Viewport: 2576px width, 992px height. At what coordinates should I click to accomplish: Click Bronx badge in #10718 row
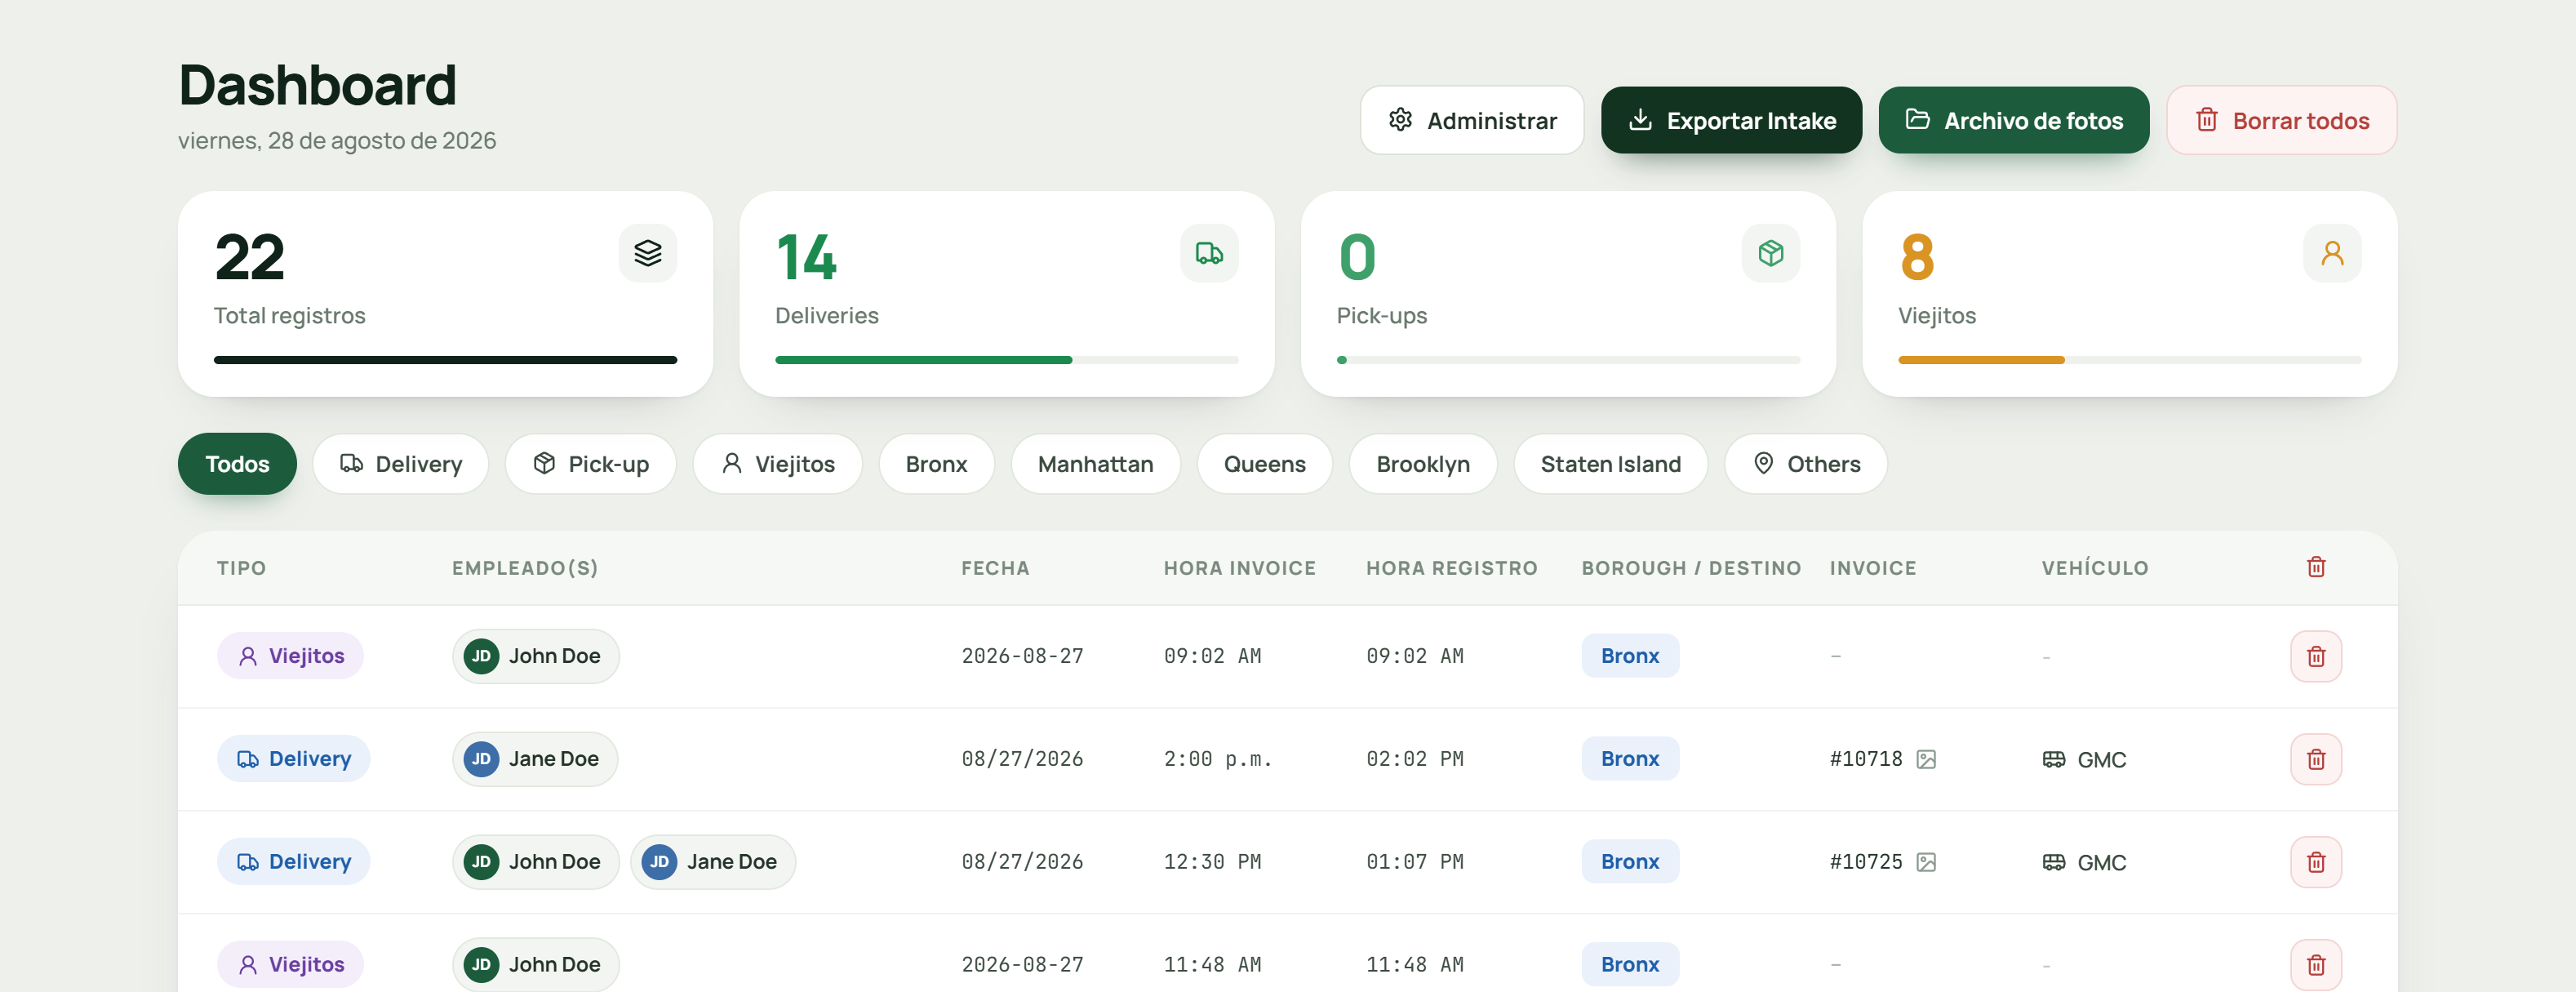[x=1630, y=759]
